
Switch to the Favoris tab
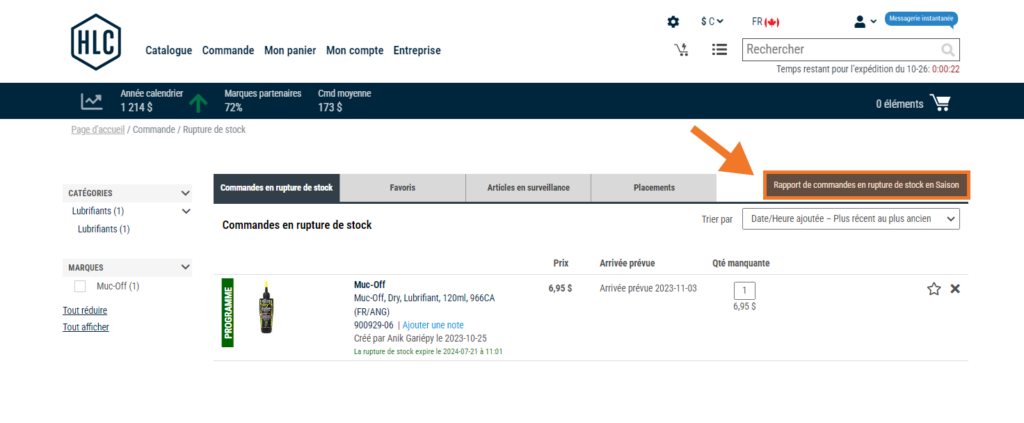point(403,187)
